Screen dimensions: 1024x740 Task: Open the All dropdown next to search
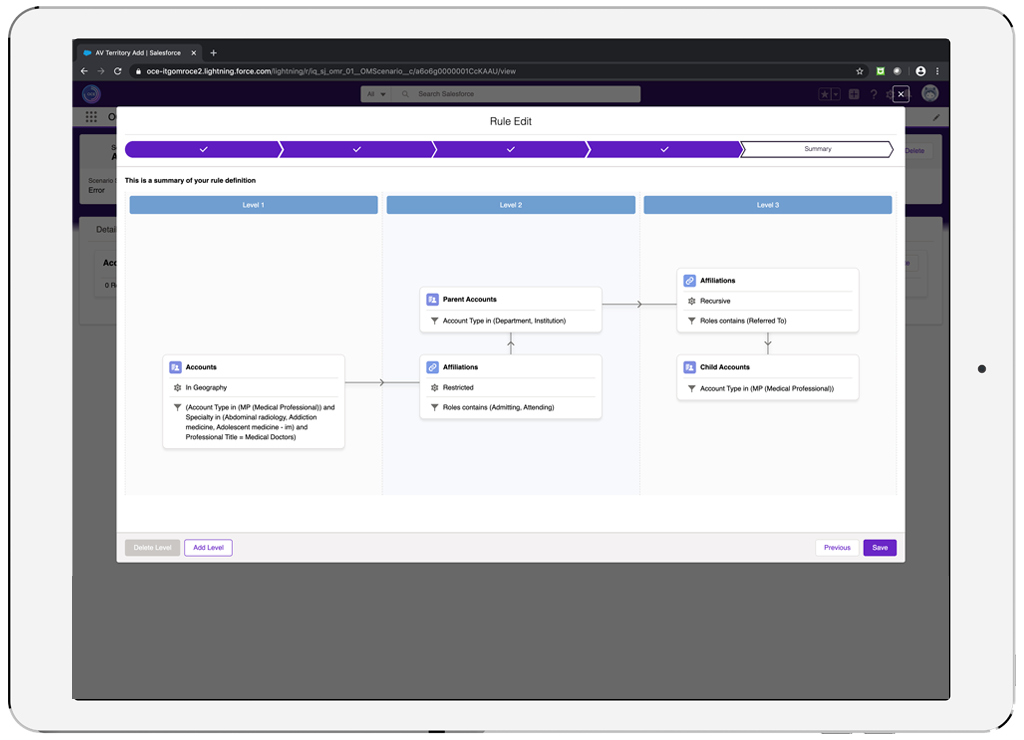(376, 94)
